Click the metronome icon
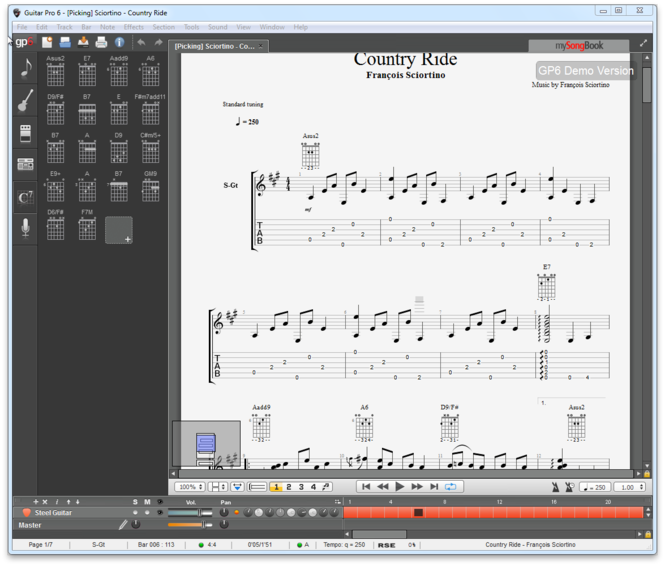 (555, 487)
